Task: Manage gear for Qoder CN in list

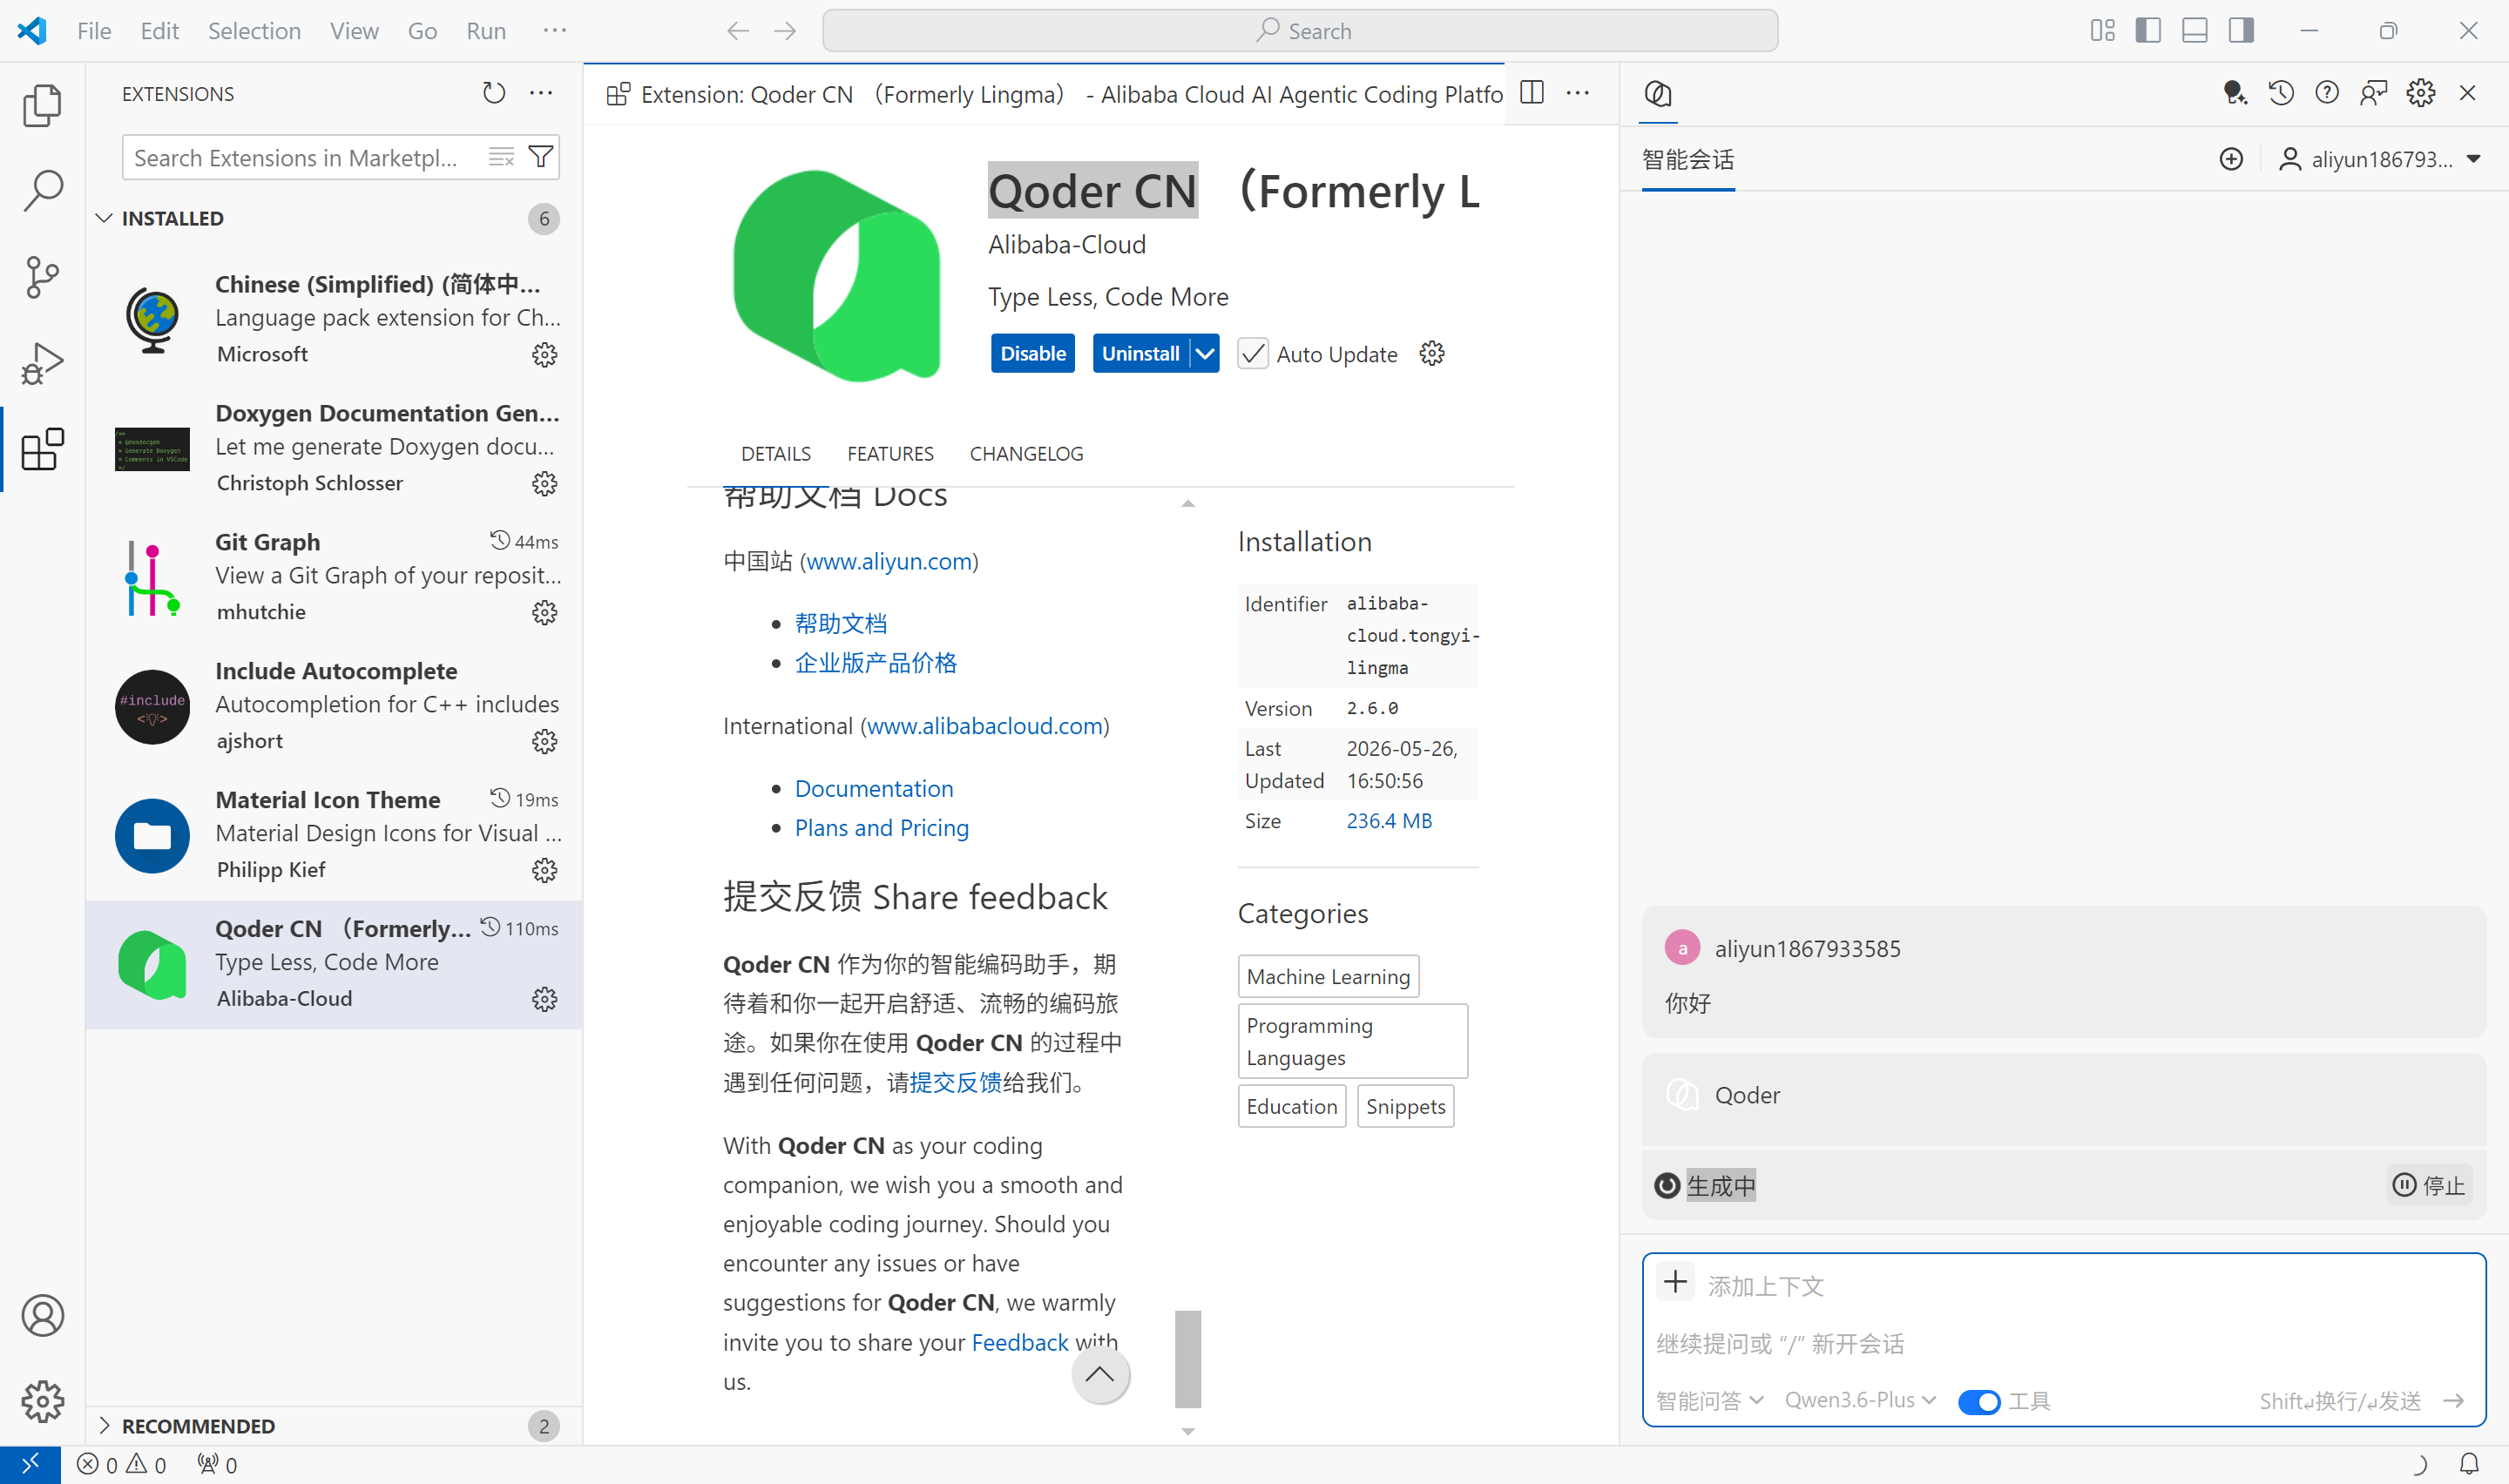Action: click(544, 1000)
